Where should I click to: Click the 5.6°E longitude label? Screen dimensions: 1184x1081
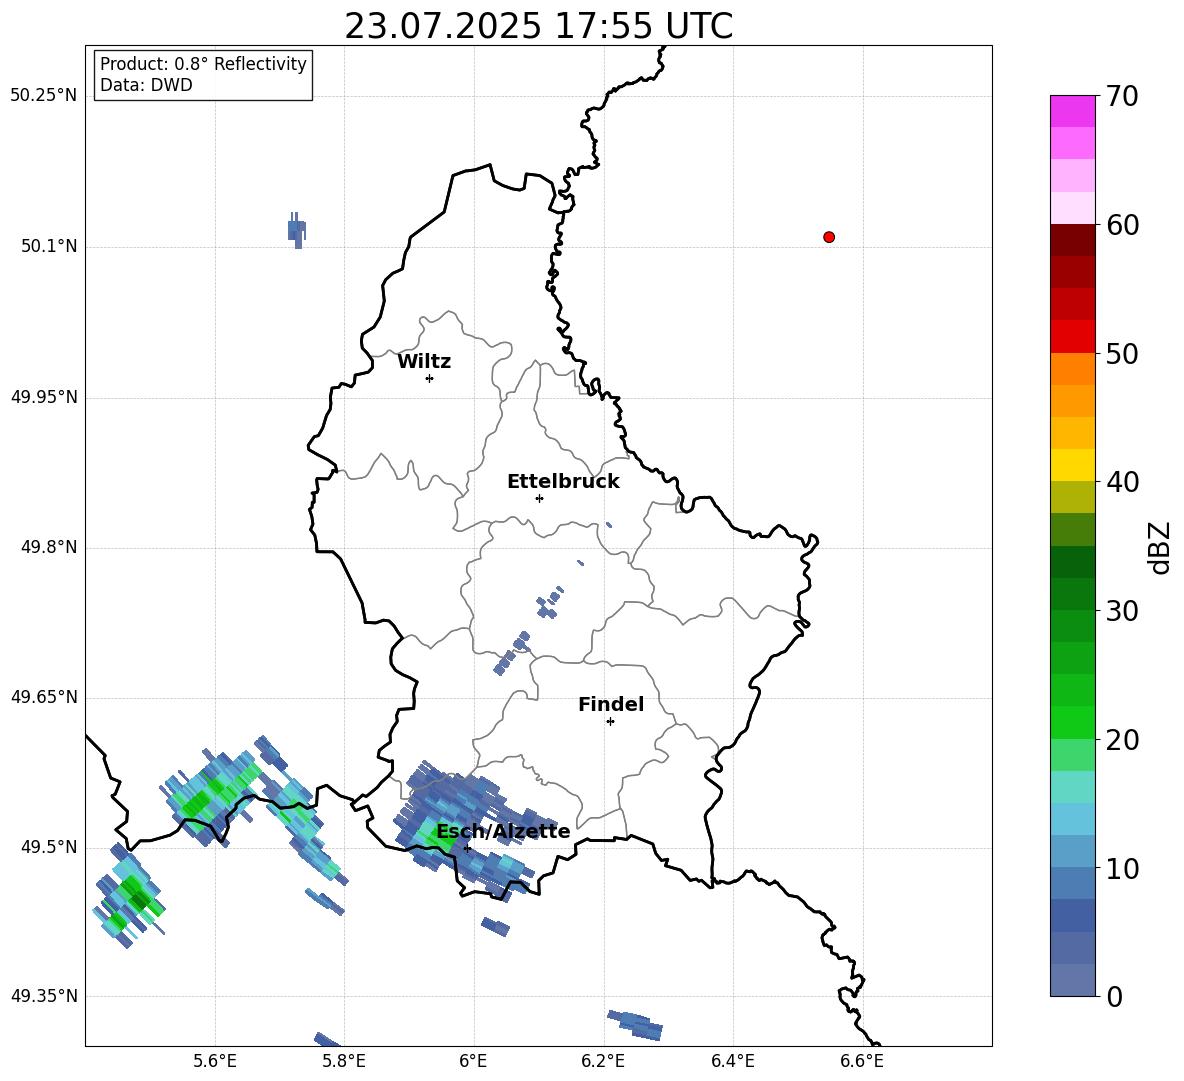[x=215, y=1061]
